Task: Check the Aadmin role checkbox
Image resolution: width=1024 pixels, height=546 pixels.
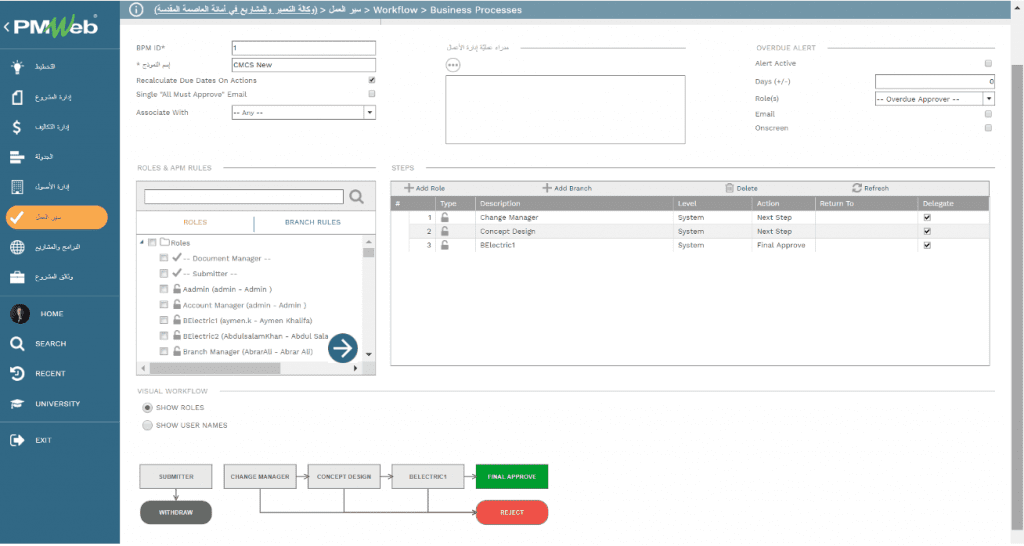Action: pyautogui.click(x=164, y=289)
